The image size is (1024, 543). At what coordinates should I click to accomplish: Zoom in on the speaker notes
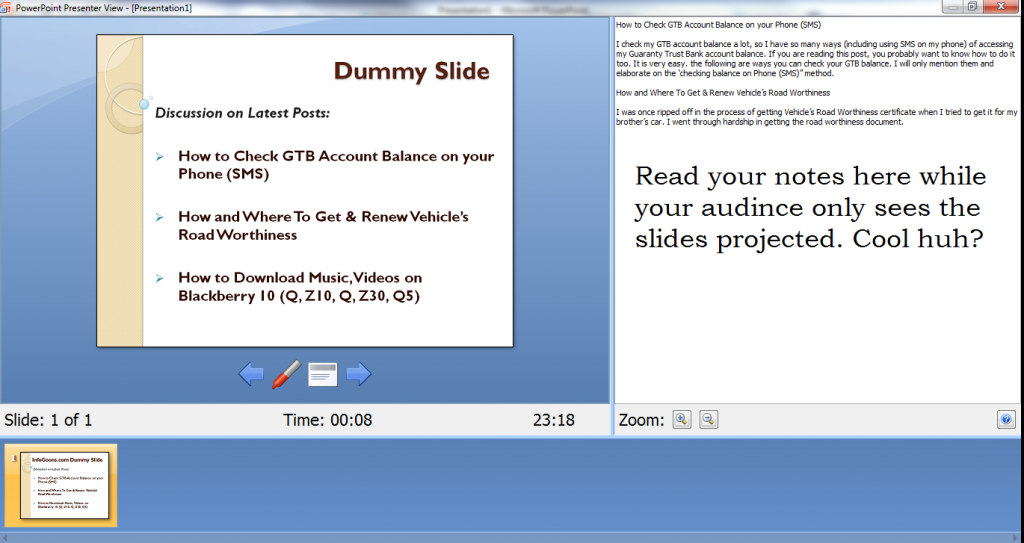click(682, 420)
